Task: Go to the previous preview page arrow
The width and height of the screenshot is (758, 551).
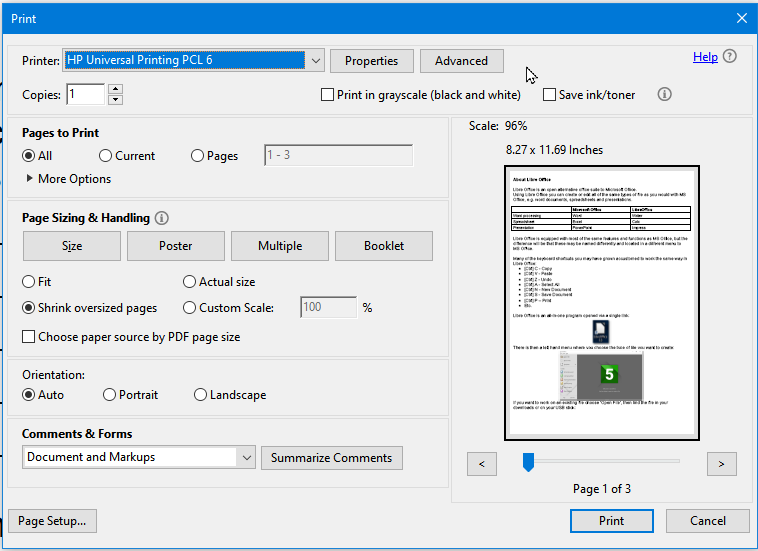Action: point(481,464)
